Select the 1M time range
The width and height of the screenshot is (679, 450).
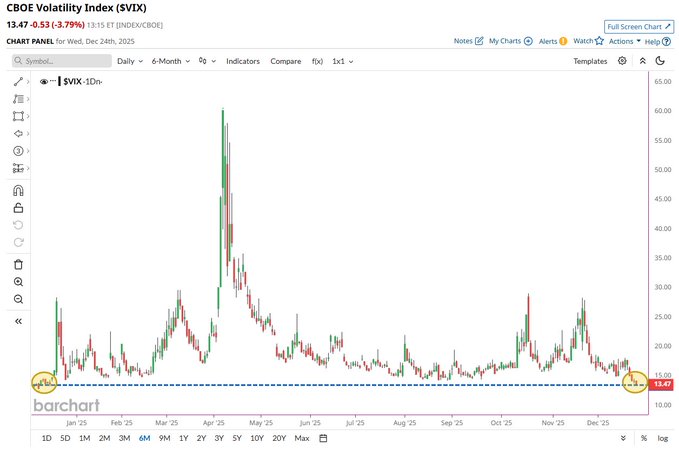click(84, 438)
